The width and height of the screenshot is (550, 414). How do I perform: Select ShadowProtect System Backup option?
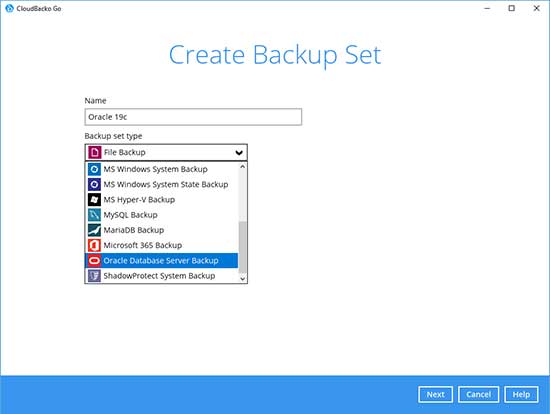(162, 276)
